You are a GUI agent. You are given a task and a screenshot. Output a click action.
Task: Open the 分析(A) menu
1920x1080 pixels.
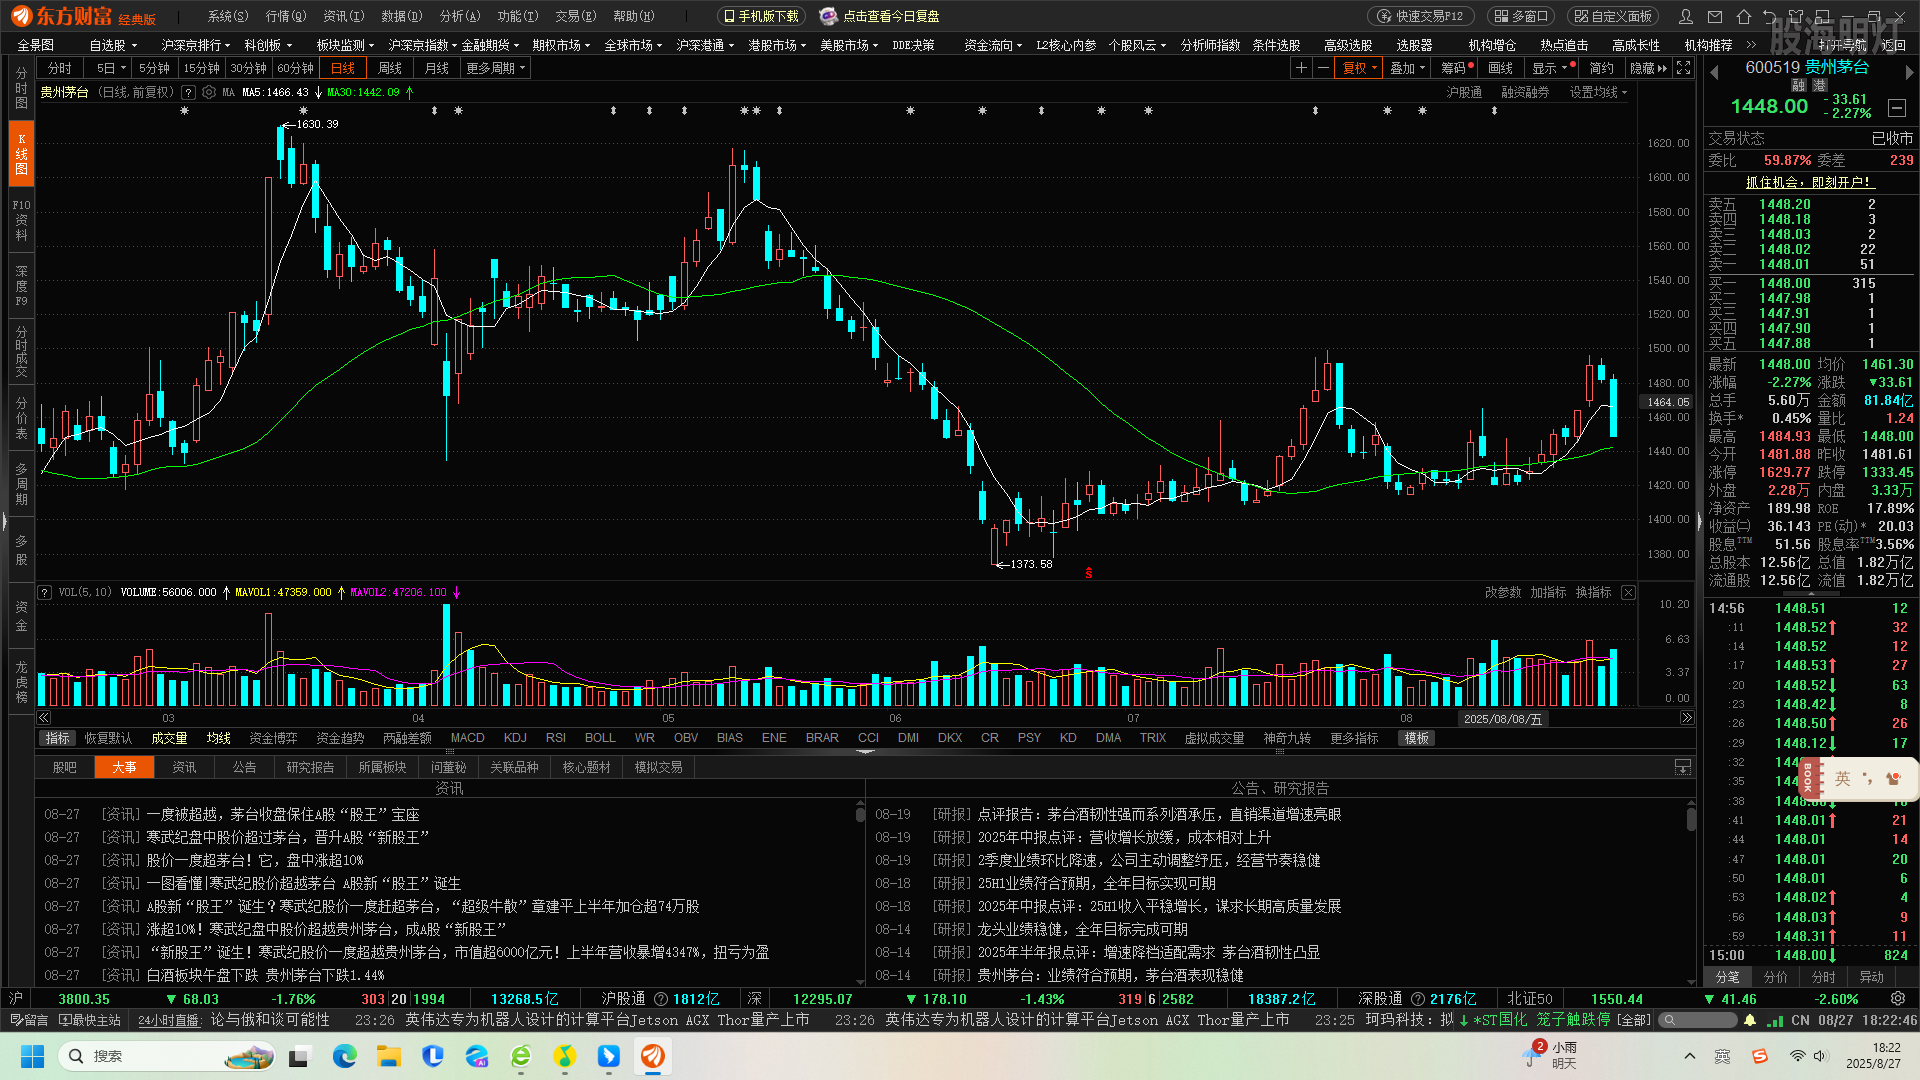click(x=460, y=16)
